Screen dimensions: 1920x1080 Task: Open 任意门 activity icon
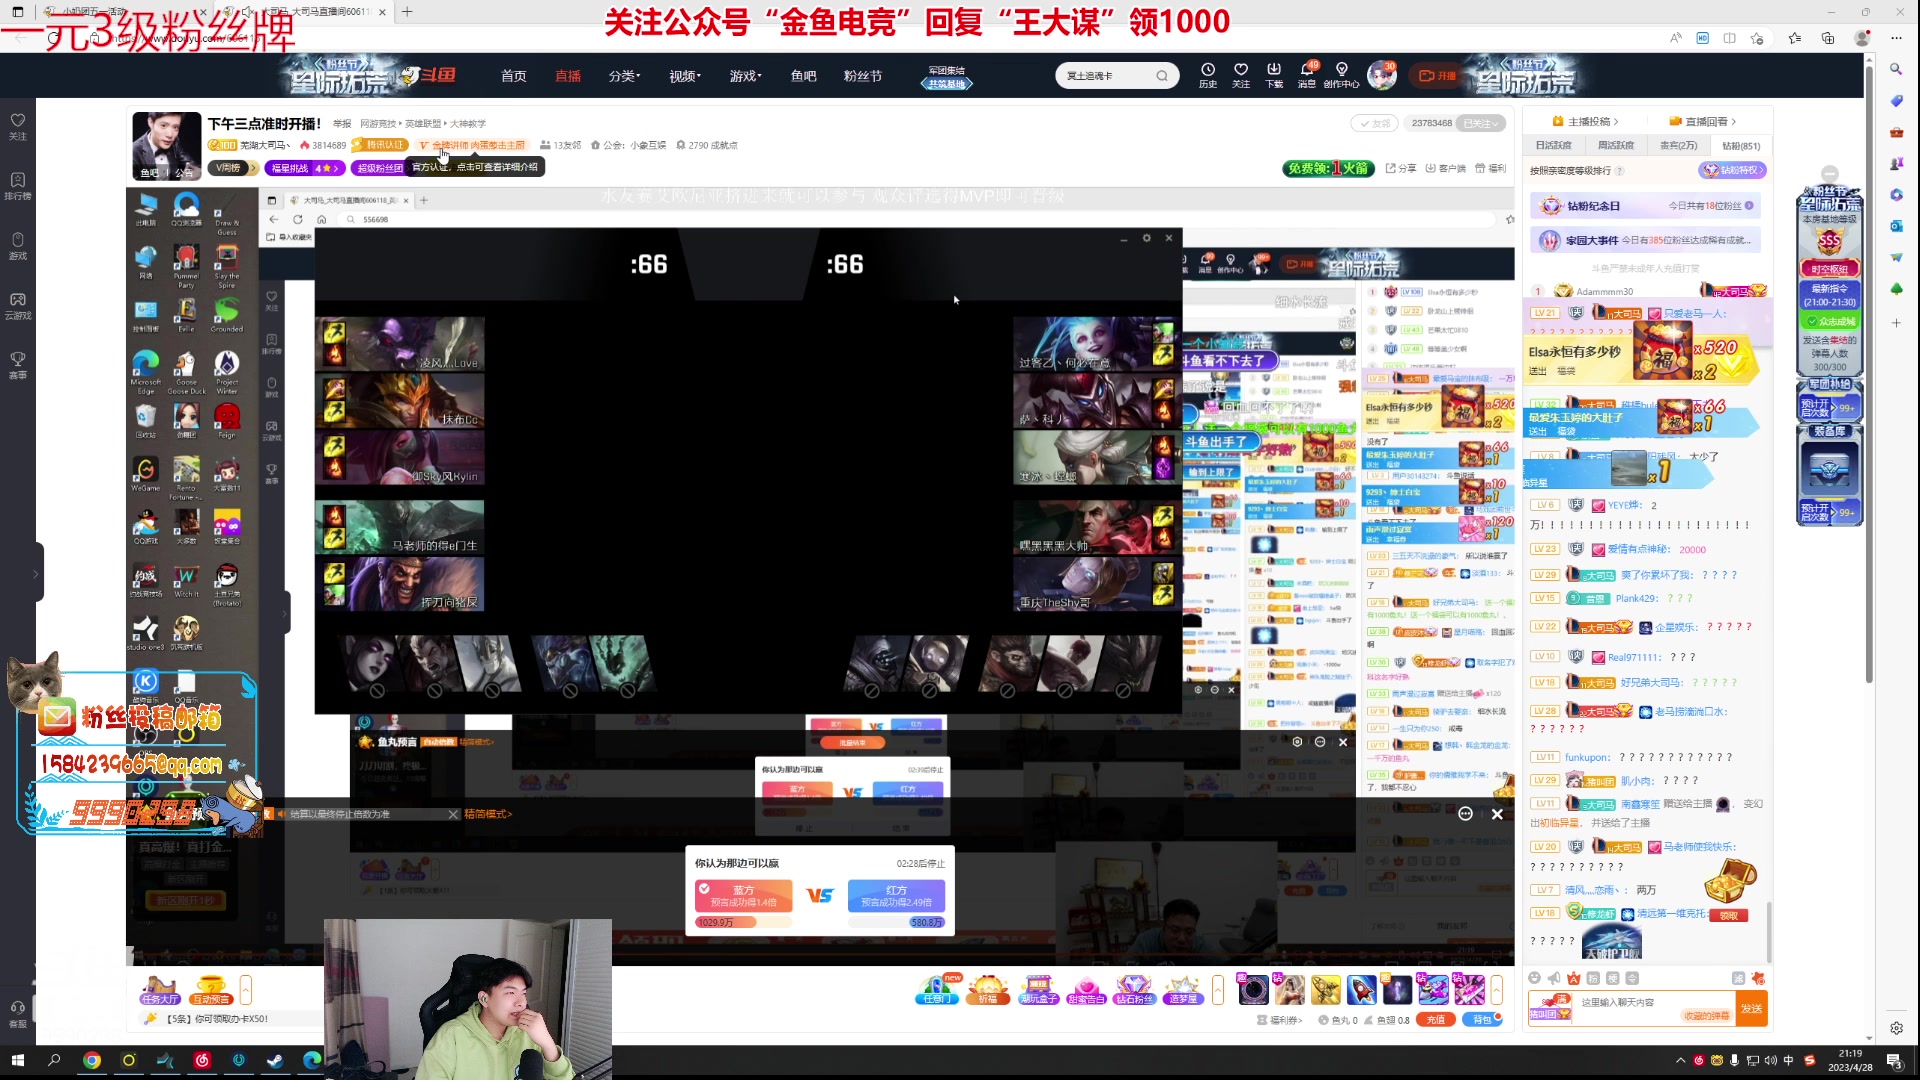point(937,990)
